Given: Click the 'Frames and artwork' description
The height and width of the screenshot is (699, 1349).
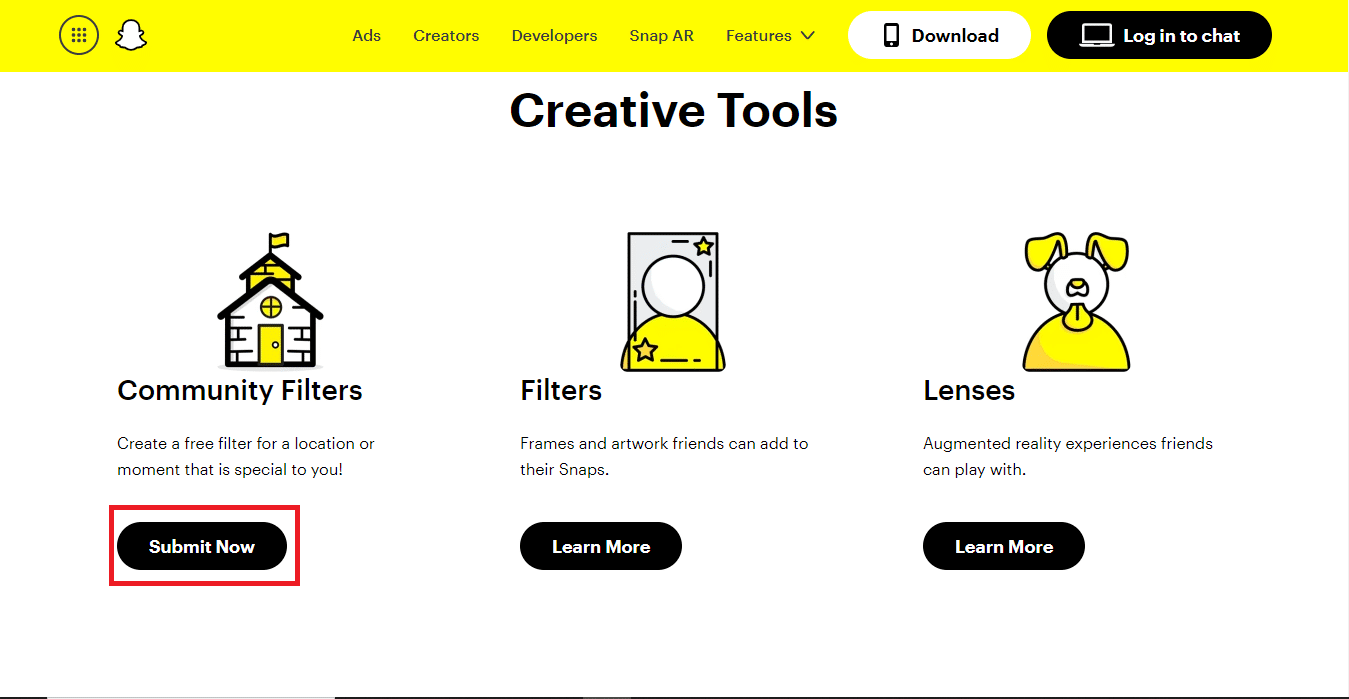Looking at the screenshot, I should click(x=664, y=456).
